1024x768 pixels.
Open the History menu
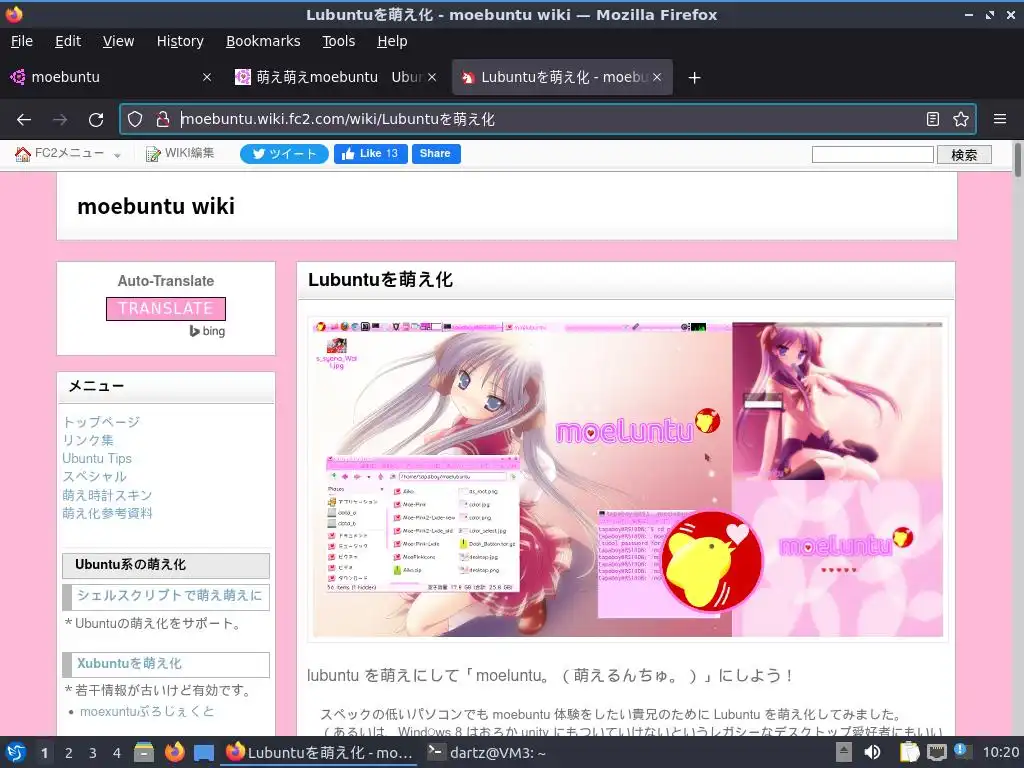180,41
